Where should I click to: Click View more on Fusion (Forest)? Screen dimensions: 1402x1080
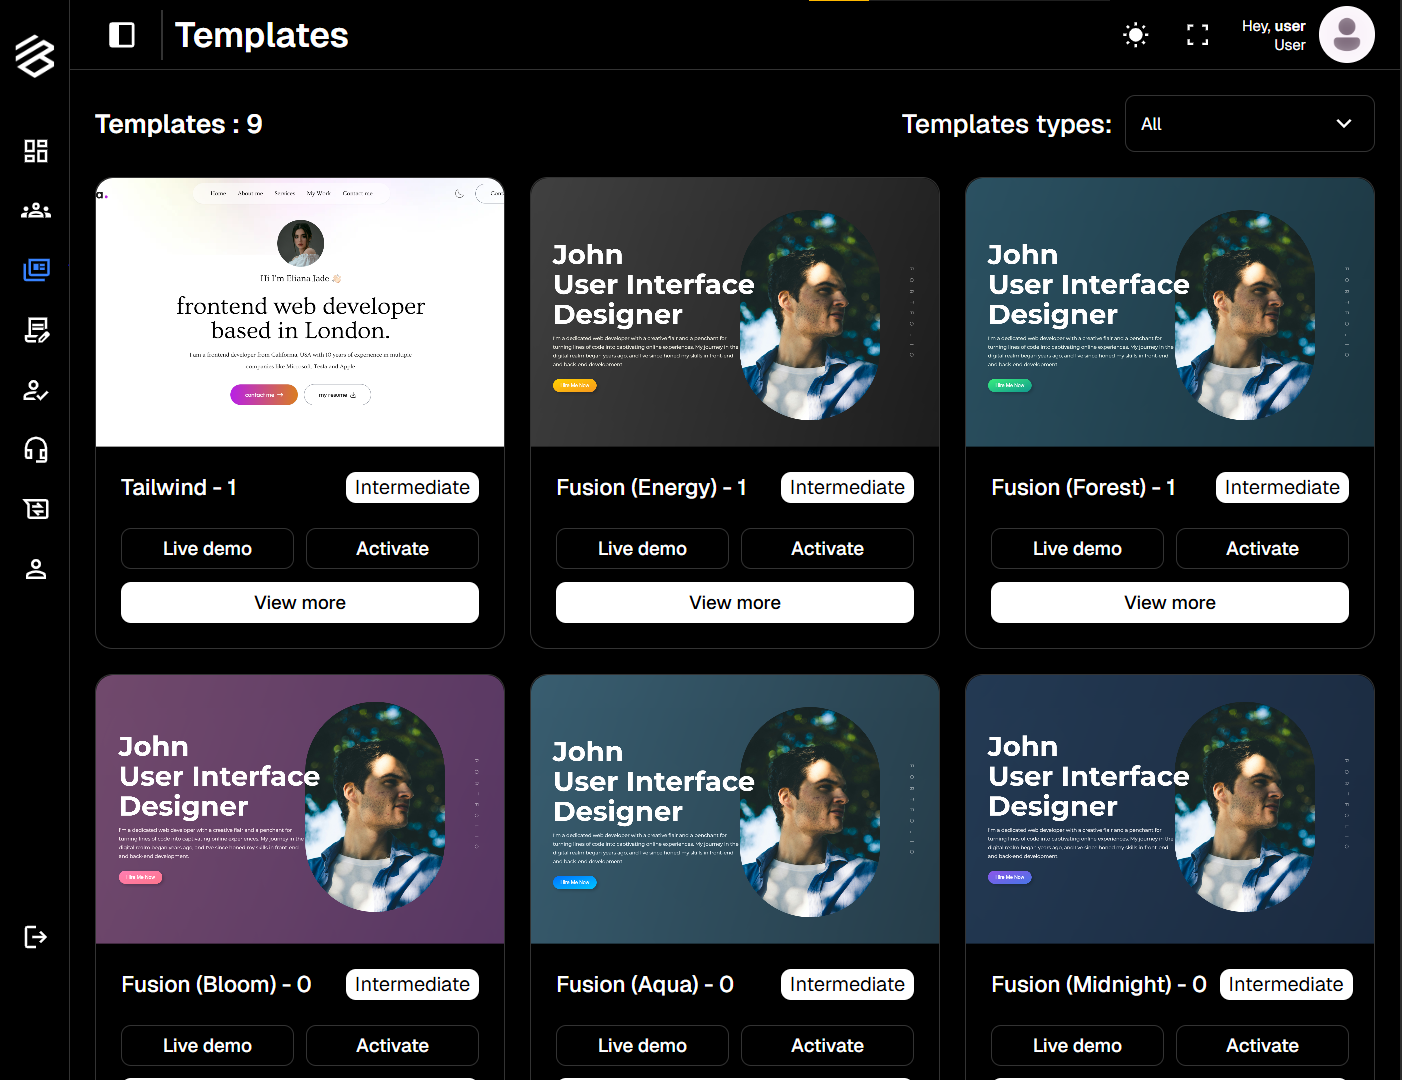[x=1169, y=603]
